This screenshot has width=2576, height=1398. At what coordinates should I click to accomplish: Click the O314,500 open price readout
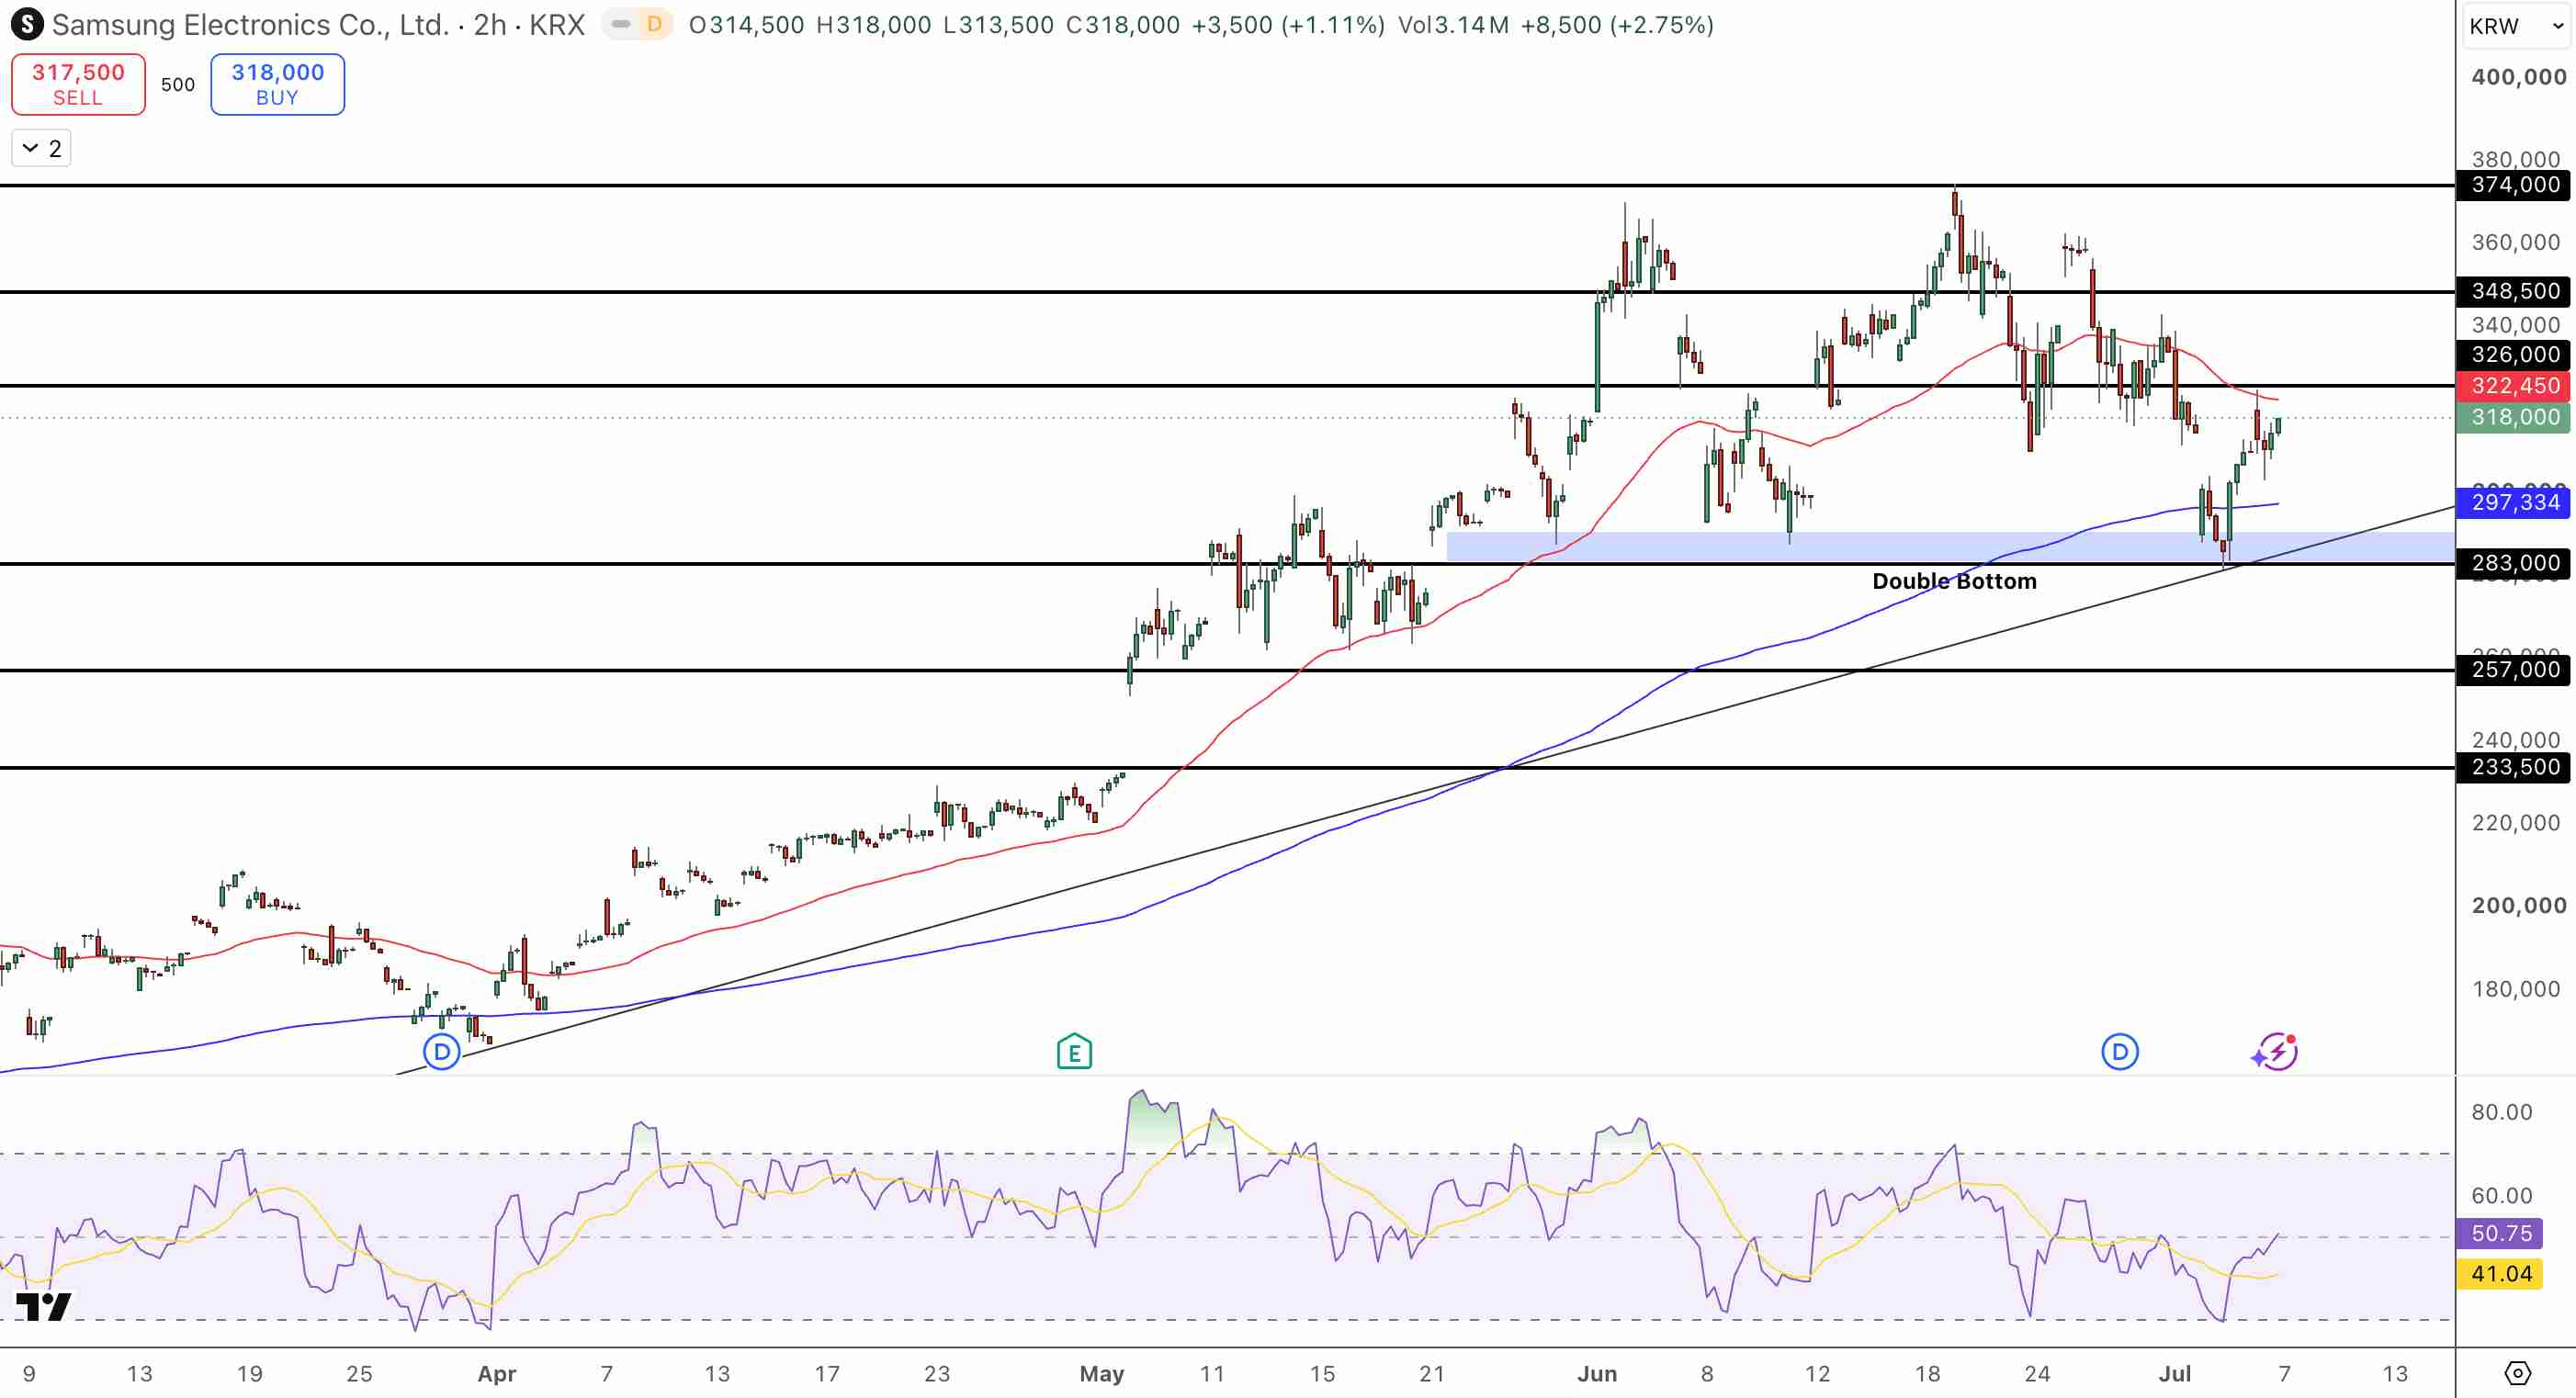[746, 25]
